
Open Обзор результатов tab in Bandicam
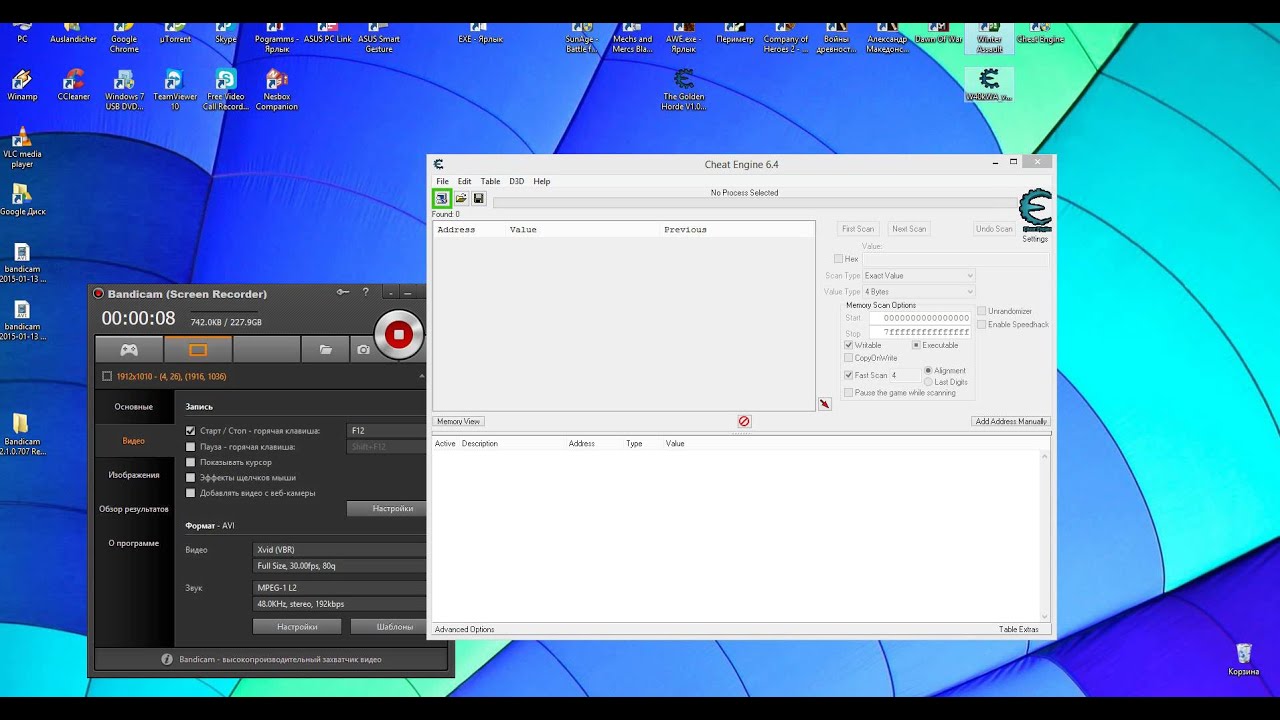(x=134, y=509)
